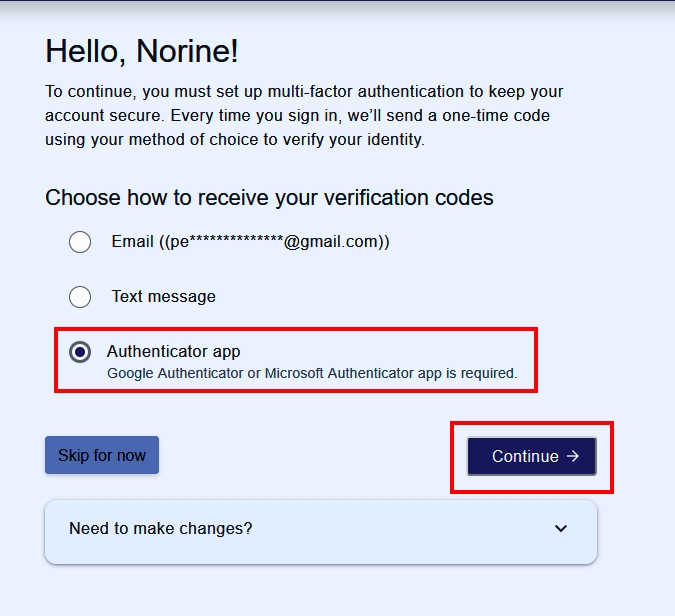Click the 'Email' option label text
The width and height of the screenshot is (675, 616).
click(x=133, y=241)
